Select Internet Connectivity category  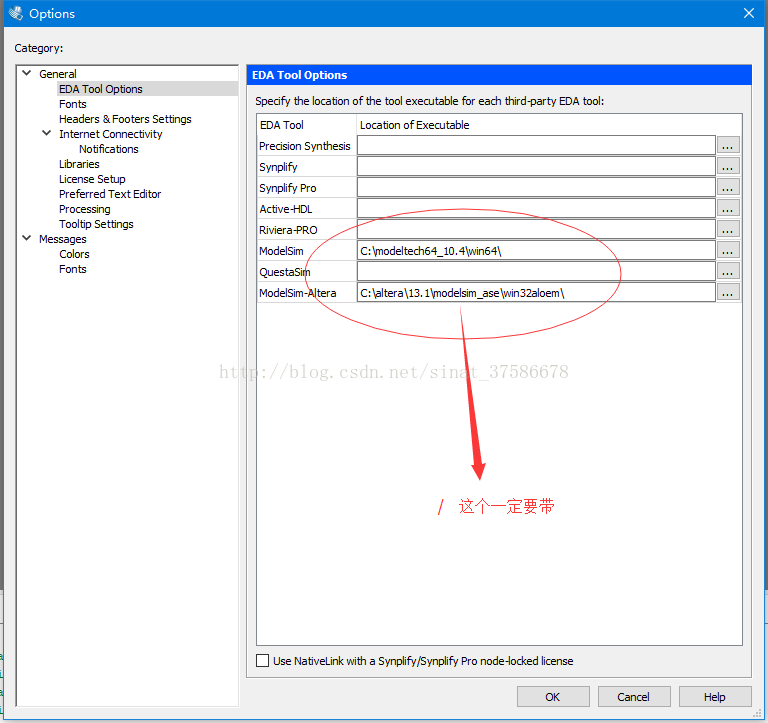110,134
